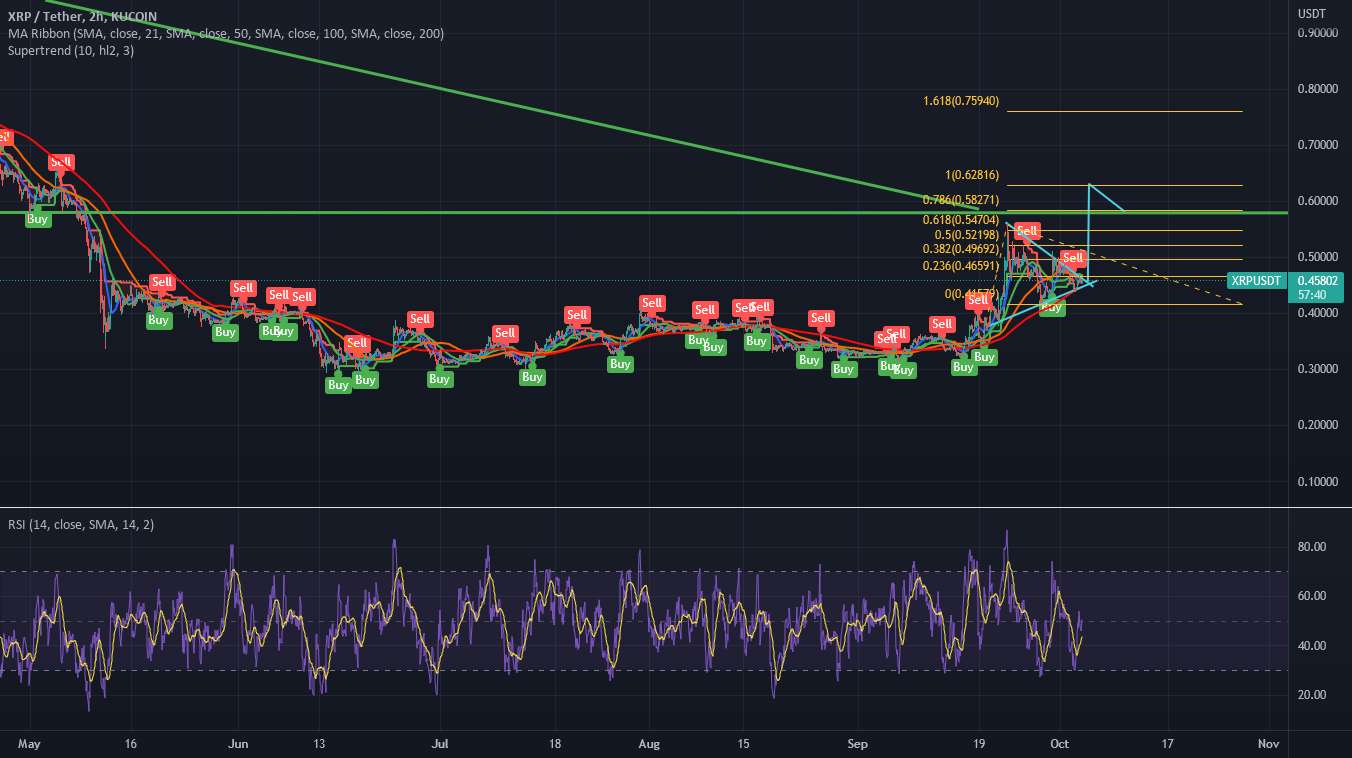Viewport: 1352px width, 758px height.
Task: Click the 0.40000 price axis label
Action: [x=1320, y=313]
